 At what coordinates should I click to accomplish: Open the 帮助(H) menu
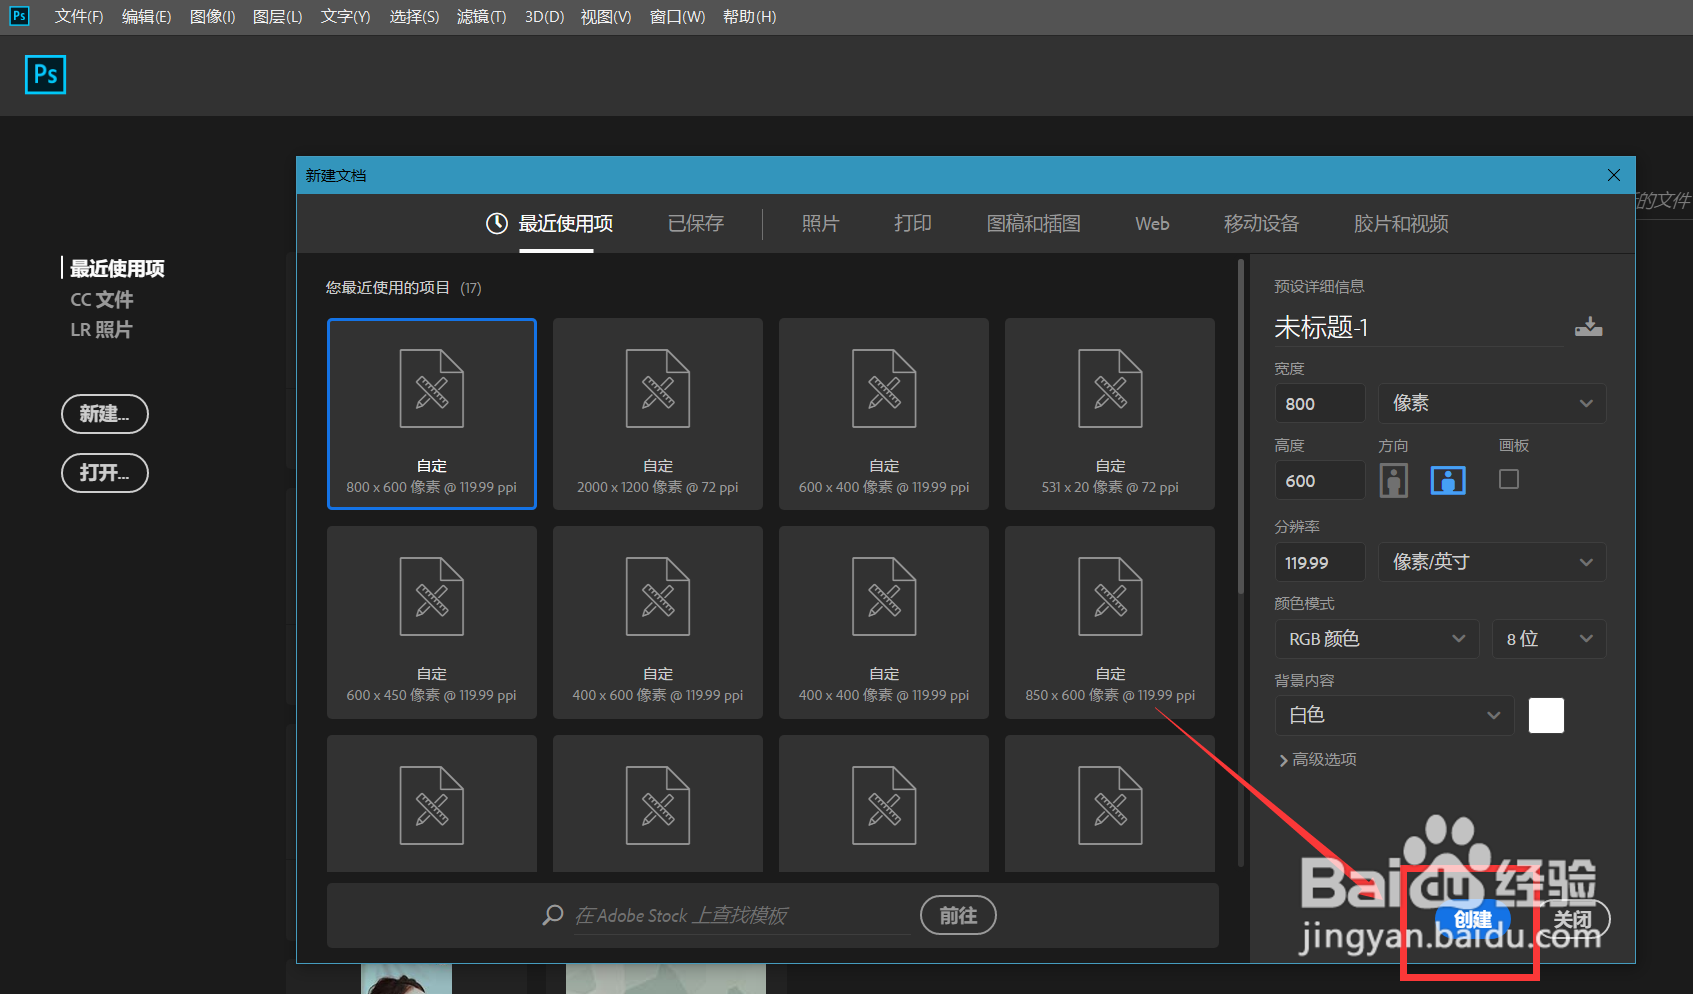point(749,17)
